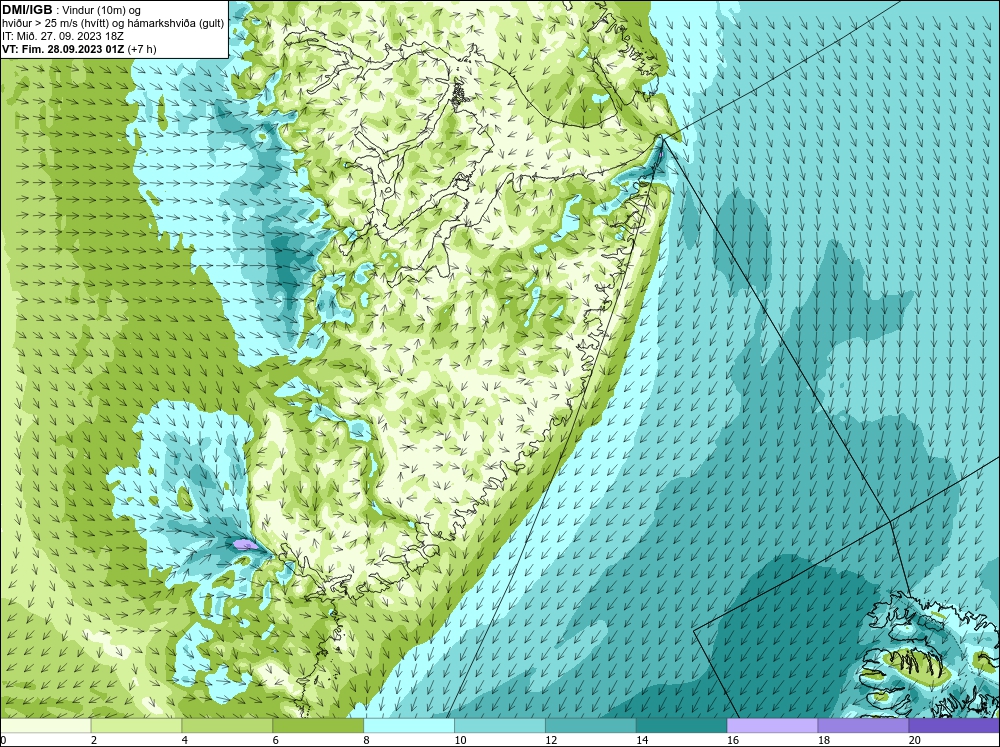Click the 10–12 m/s turquoise swatch
This screenshot has height=747, width=1000.
tap(499, 725)
